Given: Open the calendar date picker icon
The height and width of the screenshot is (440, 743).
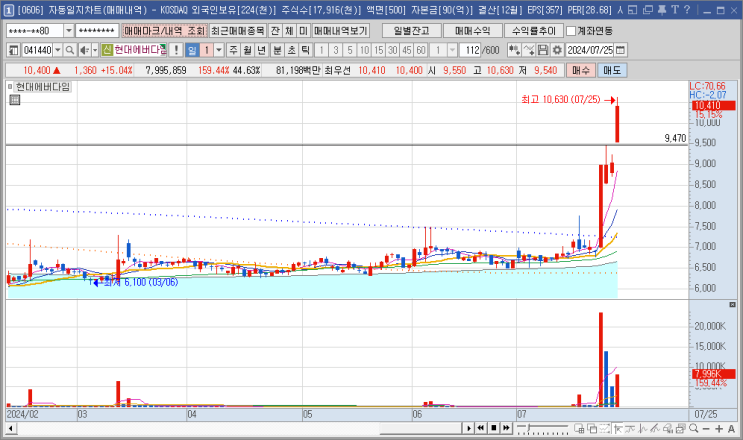Looking at the screenshot, I should click(620, 50).
